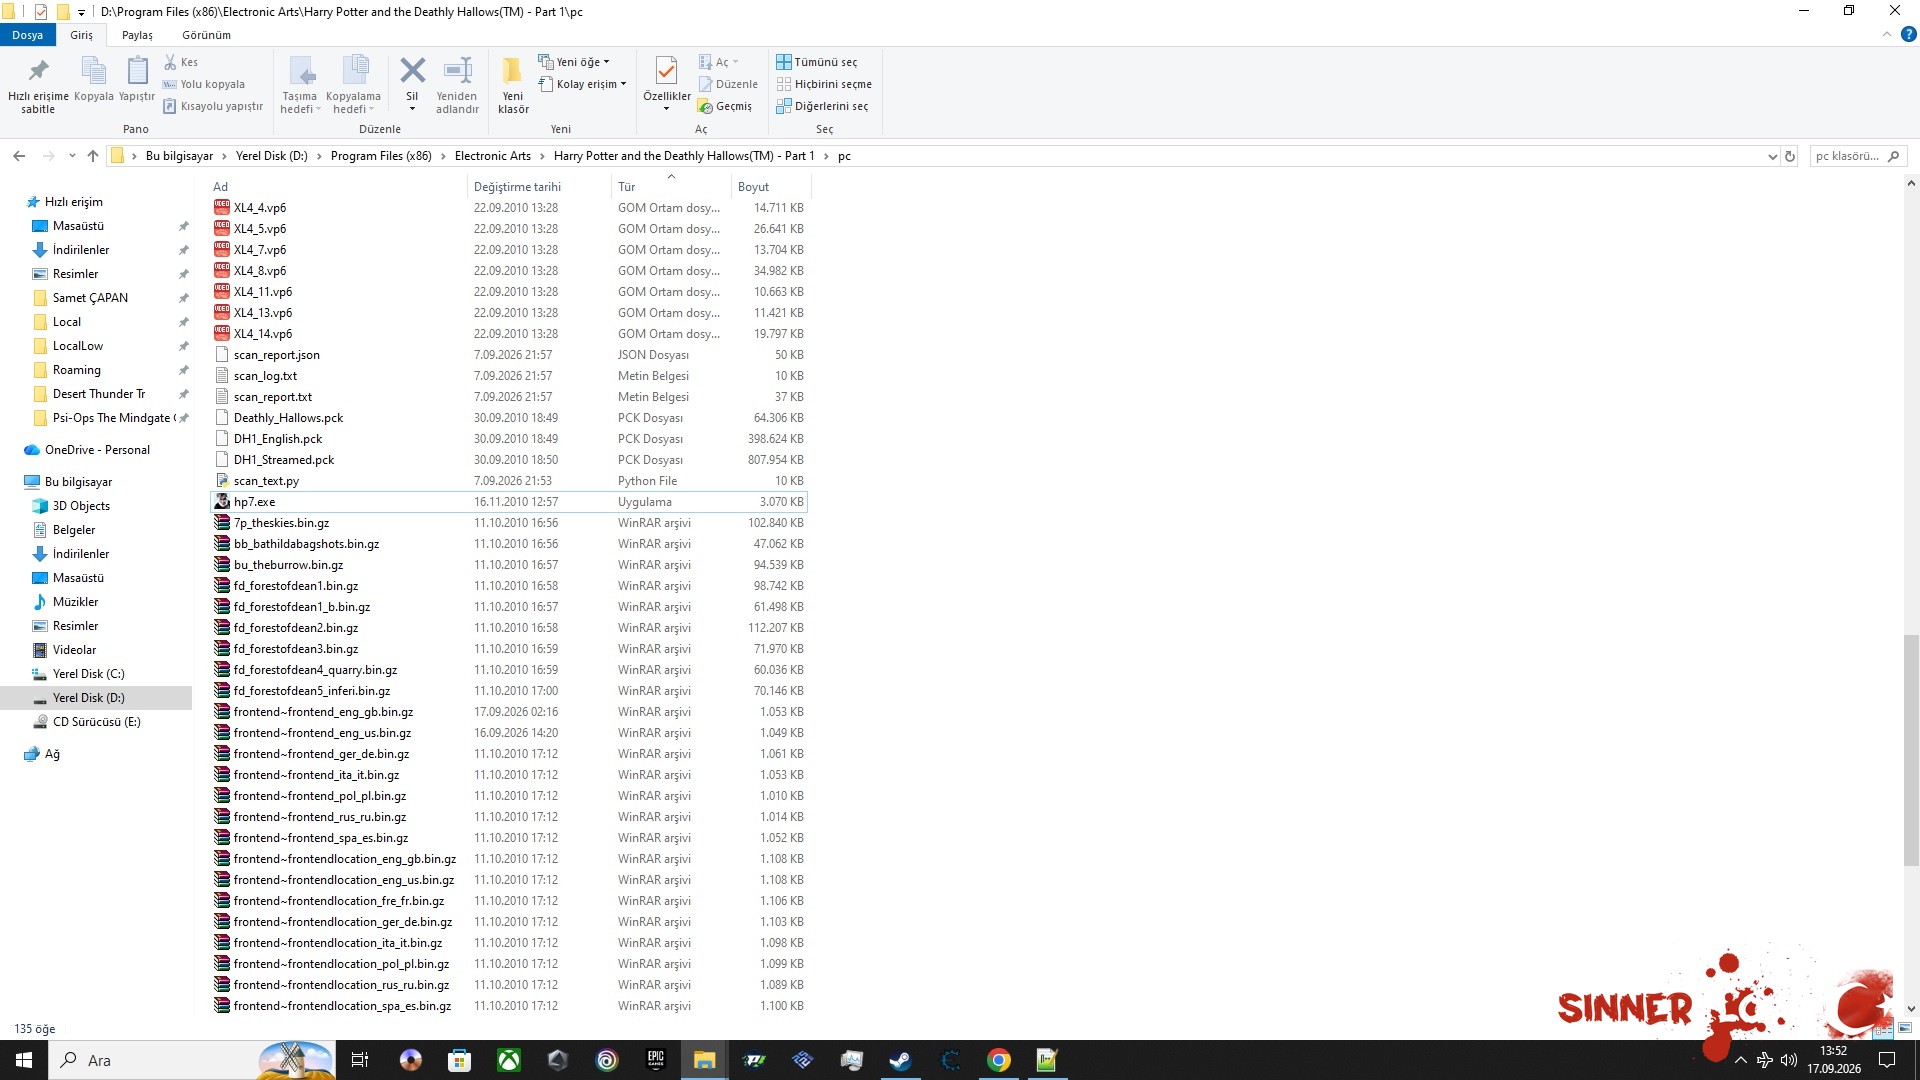
Task: Select the file bu_theburrow.bin.gz
Action: 288,565
